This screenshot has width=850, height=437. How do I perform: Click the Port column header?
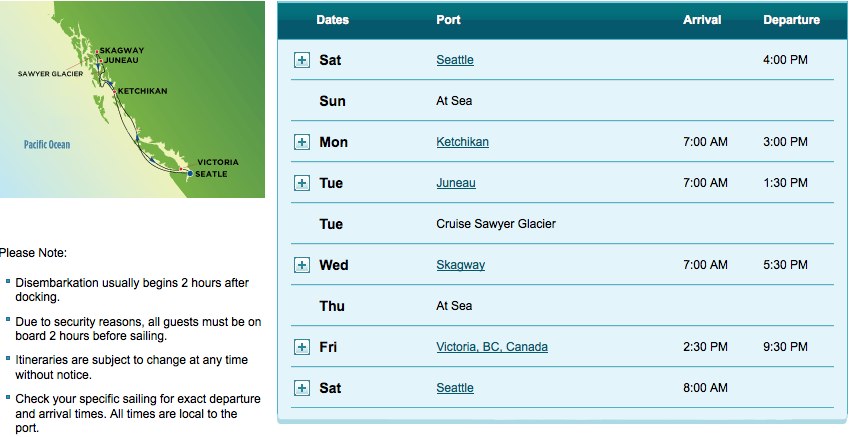tap(448, 20)
